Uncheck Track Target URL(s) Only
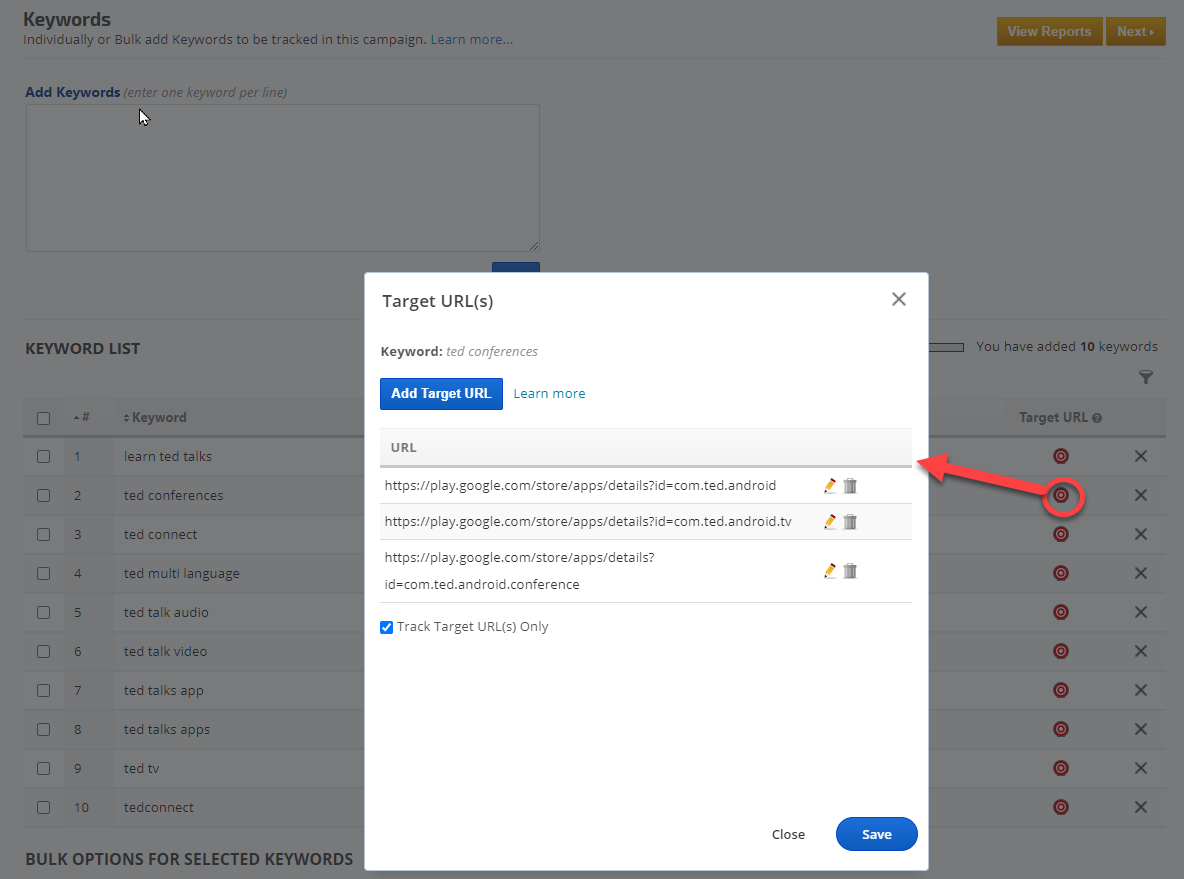This screenshot has width=1184, height=879. (387, 627)
